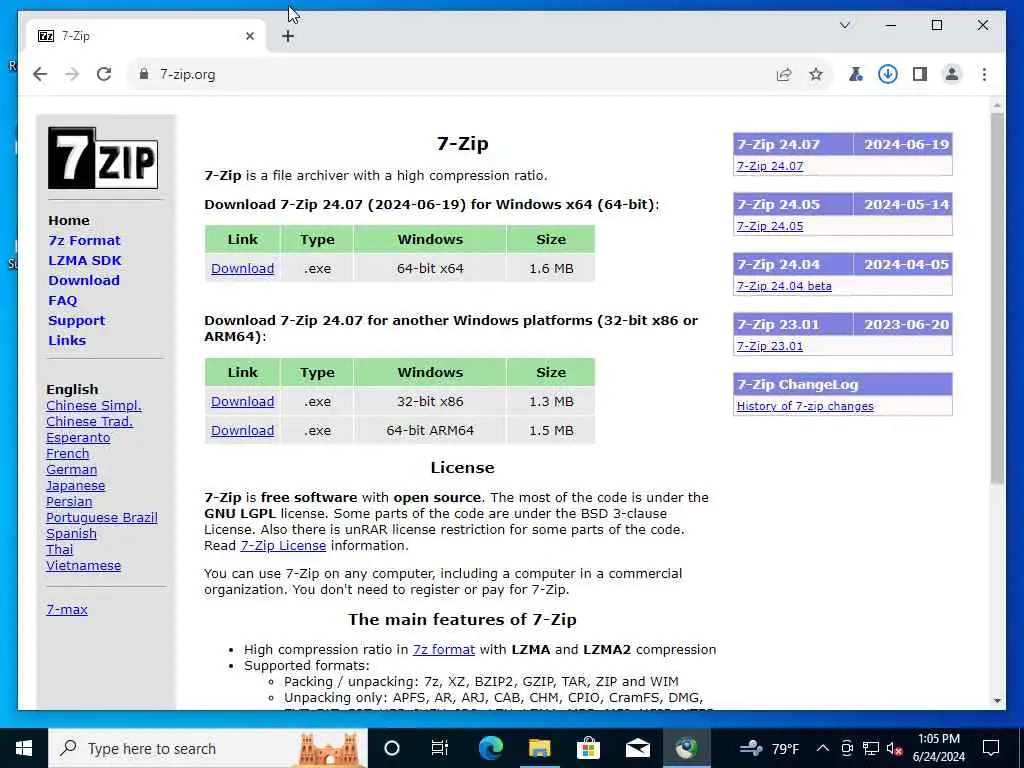The width and height of the screenshot is (1024, 768).
Task: Click the 7-Zip logo image
Action: point(103,158)
